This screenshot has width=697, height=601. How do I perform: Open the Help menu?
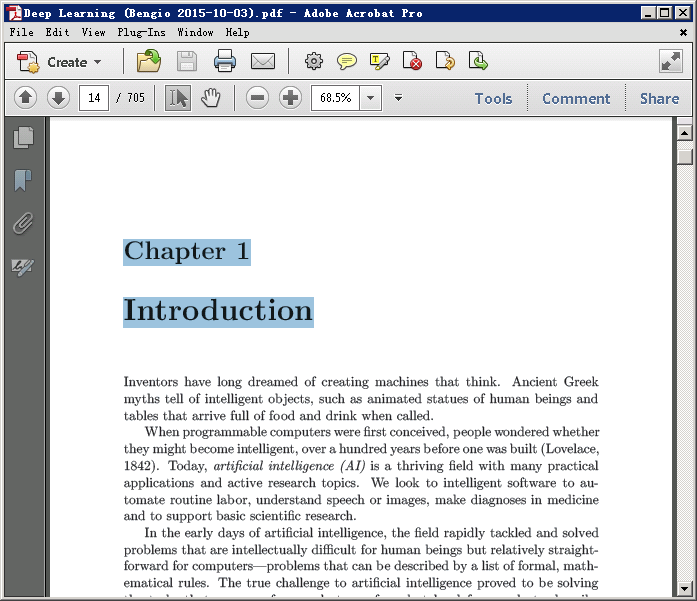237,32
